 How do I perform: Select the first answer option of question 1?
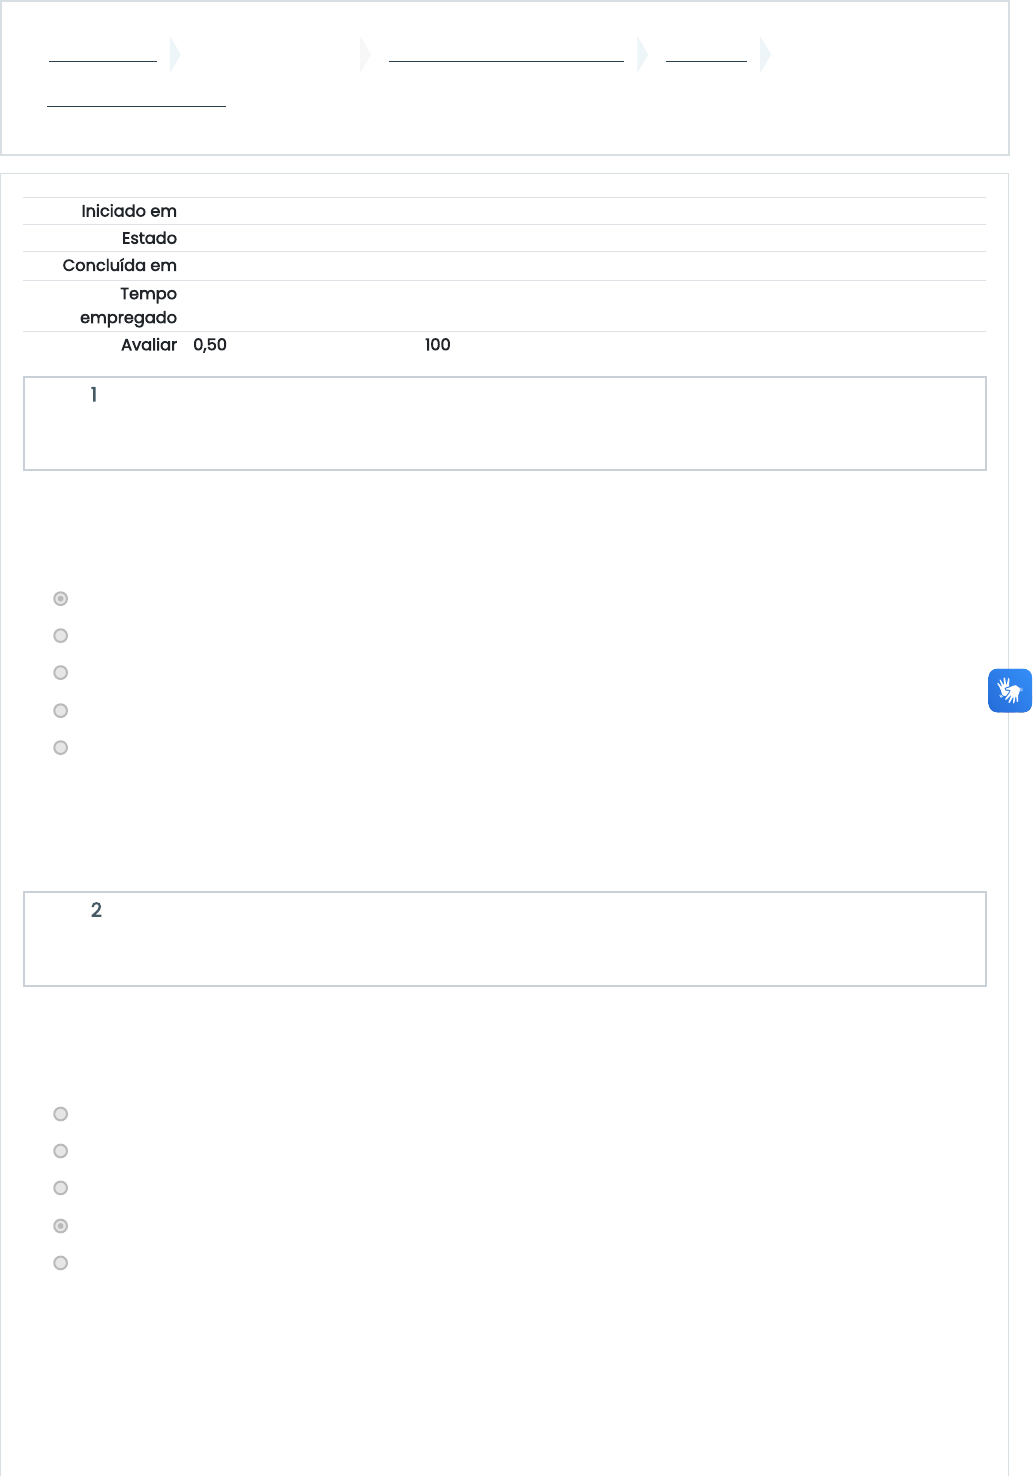[61, 599]
